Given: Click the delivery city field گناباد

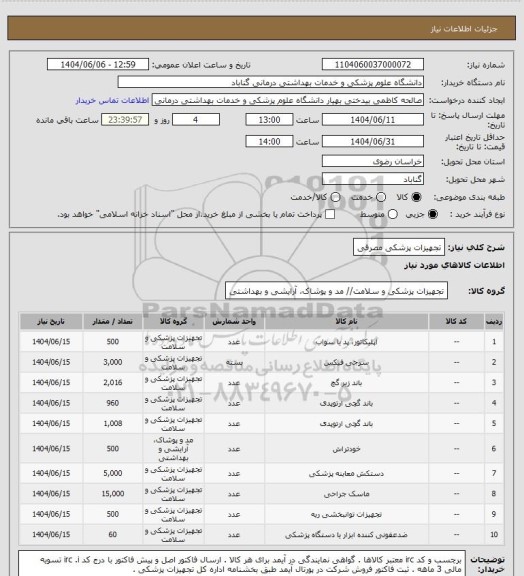Looking at the screenshot, I should (373, 179).
